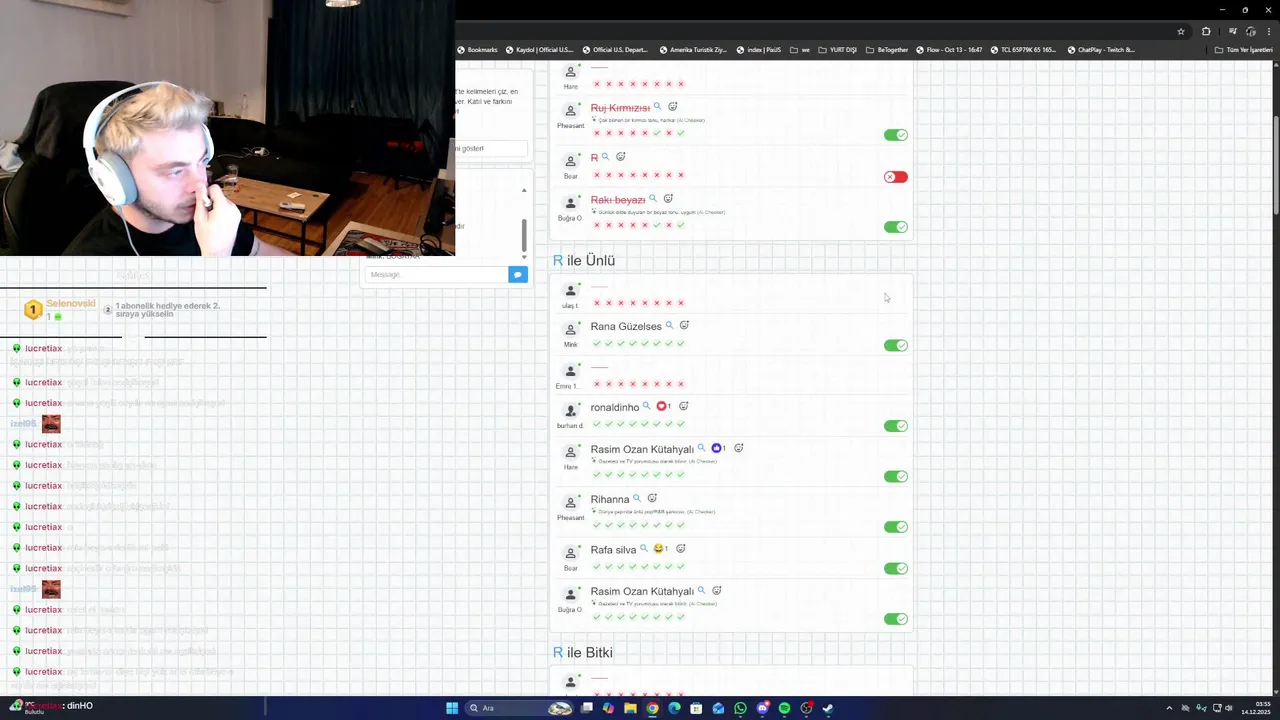The height and width of the screenshot is (720, 1280).
Task: Click the chat Message input field
Action: (436, 274)
